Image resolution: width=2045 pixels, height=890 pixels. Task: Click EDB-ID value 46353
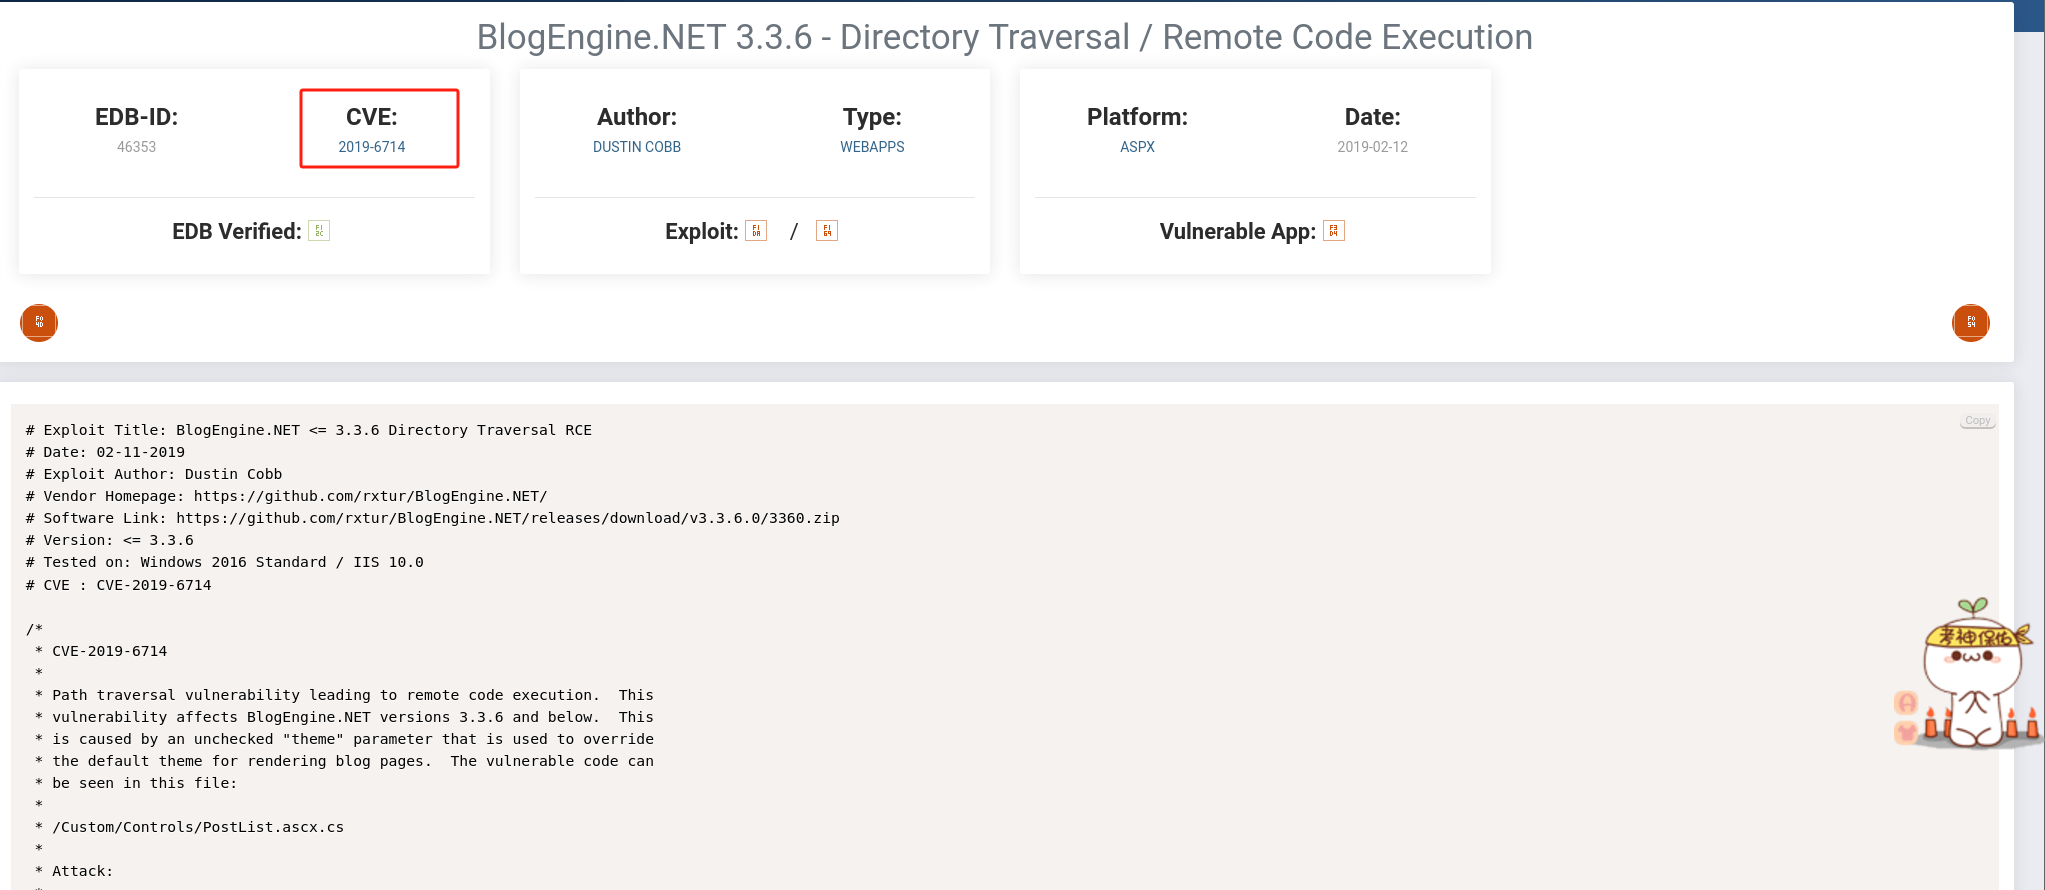pyautogui.click(x=137, y=147)
